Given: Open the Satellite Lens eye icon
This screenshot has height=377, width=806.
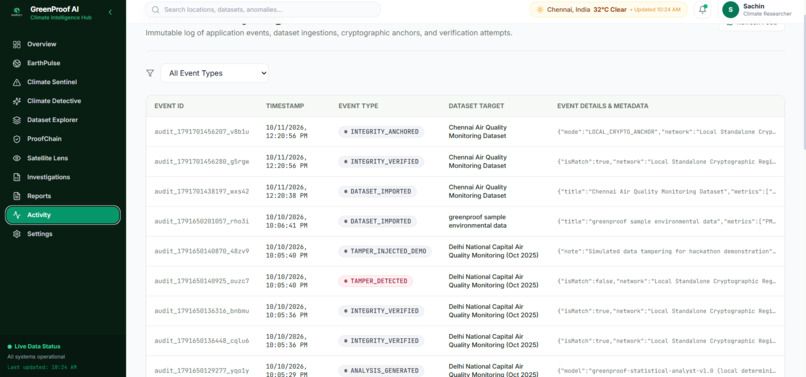Looking at the screenshot, I should point(16,158).
